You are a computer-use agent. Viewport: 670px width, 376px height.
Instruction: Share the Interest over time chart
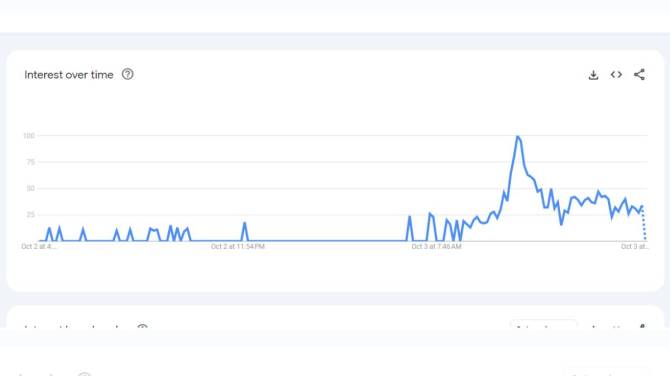click(x=639, y=75)
